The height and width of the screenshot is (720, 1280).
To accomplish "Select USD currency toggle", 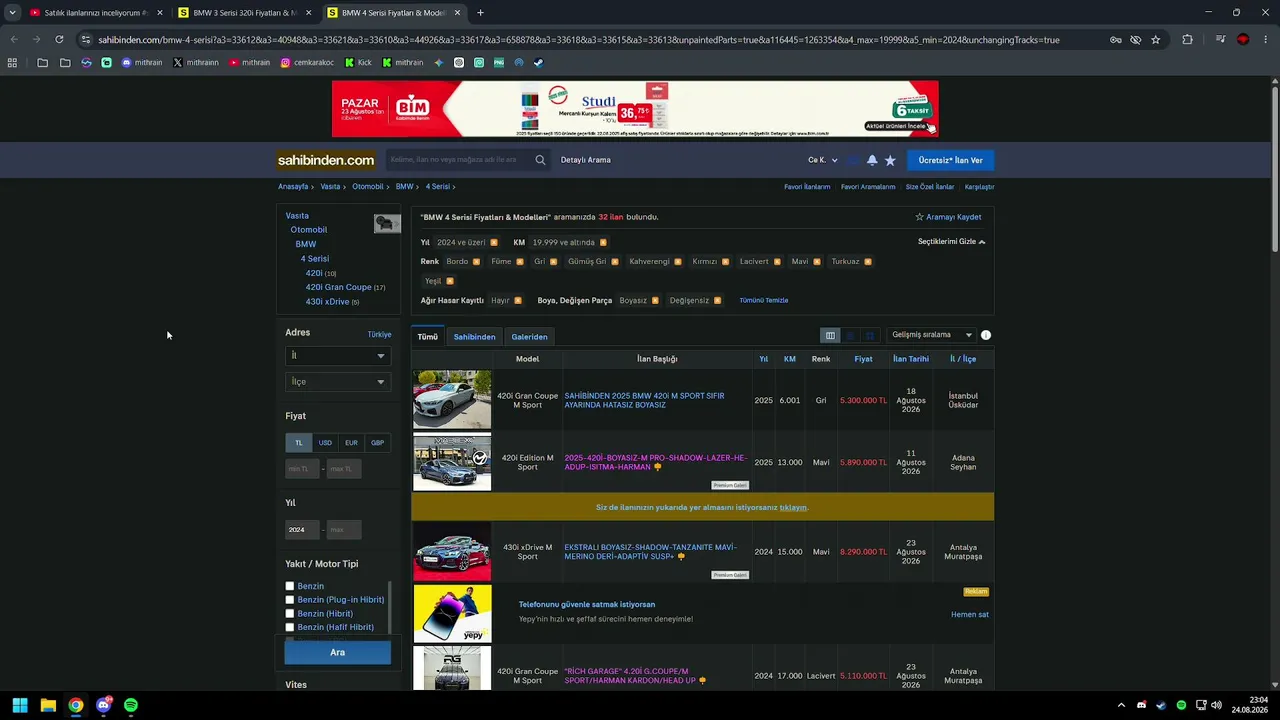I will point(325,443).
